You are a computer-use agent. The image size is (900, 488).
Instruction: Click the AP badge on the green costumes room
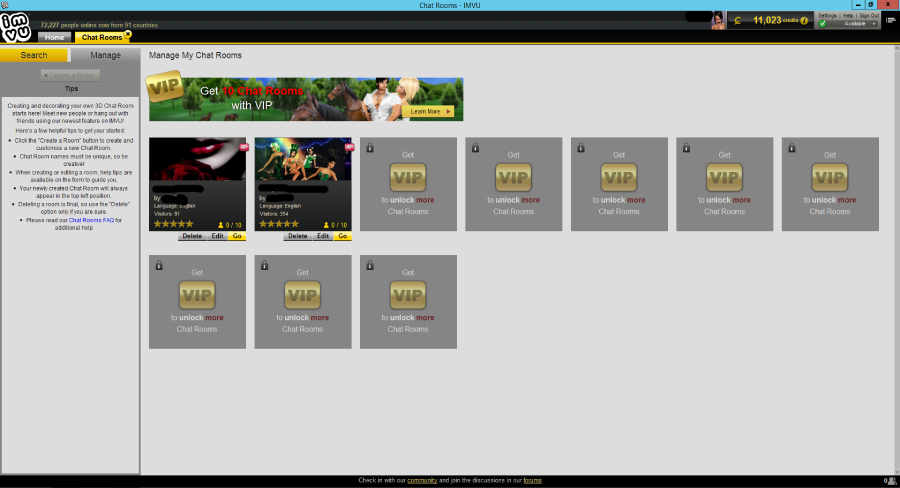[x=349, y=147]
